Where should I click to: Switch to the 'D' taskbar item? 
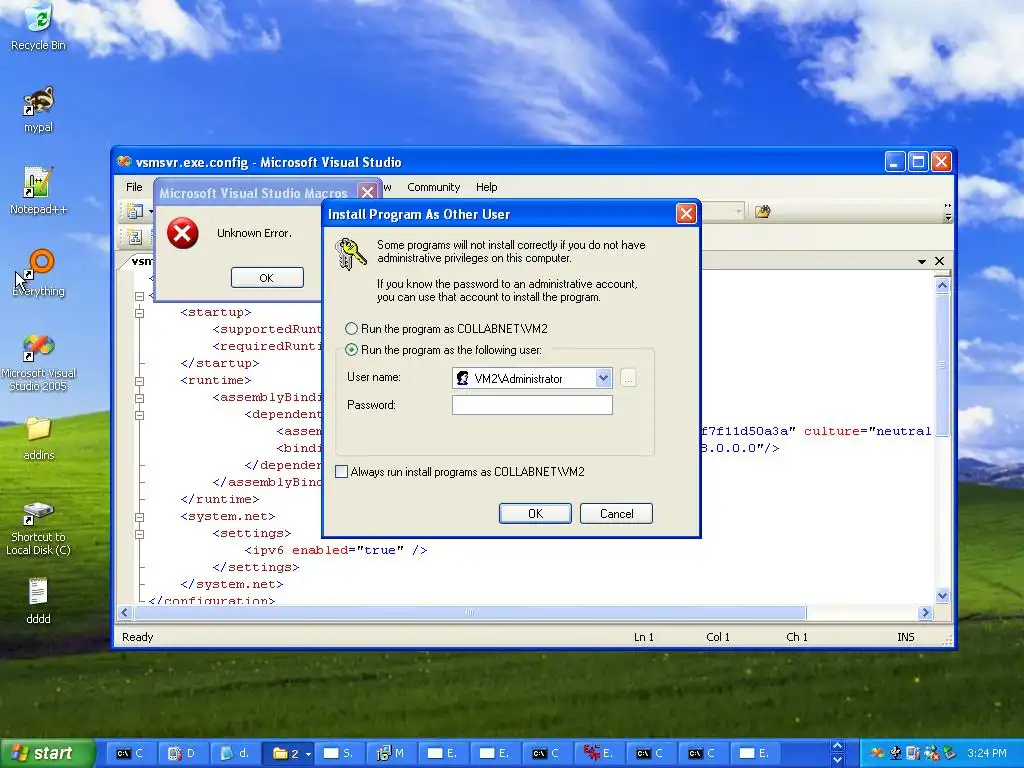(182, 753)
